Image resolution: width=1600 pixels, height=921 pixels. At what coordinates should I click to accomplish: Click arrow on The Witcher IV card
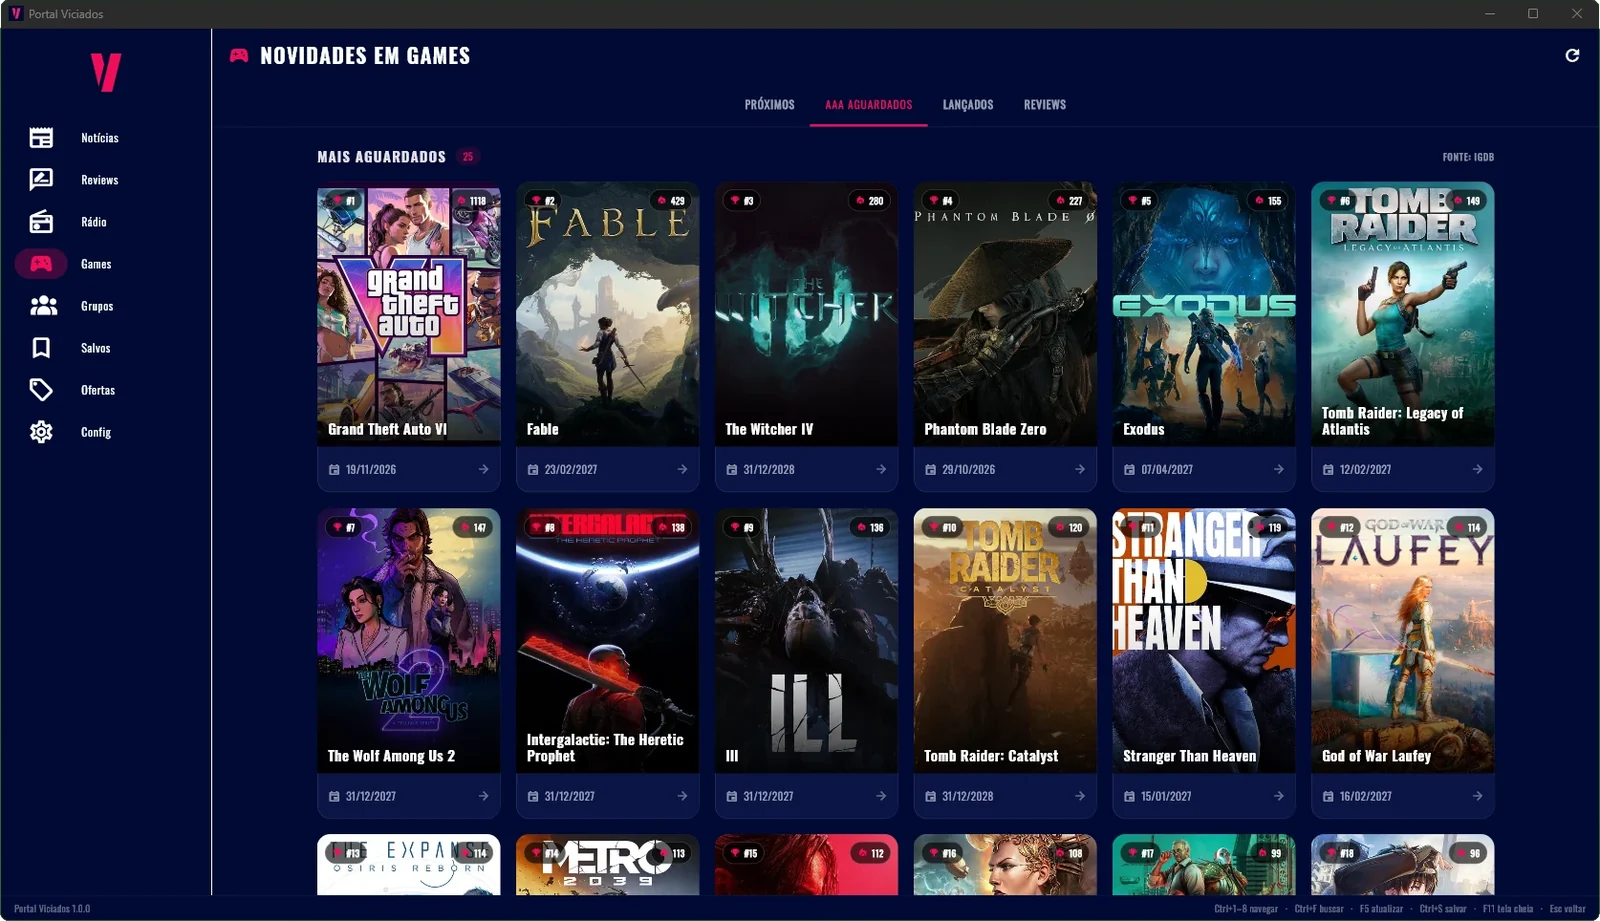pos(881,469)
